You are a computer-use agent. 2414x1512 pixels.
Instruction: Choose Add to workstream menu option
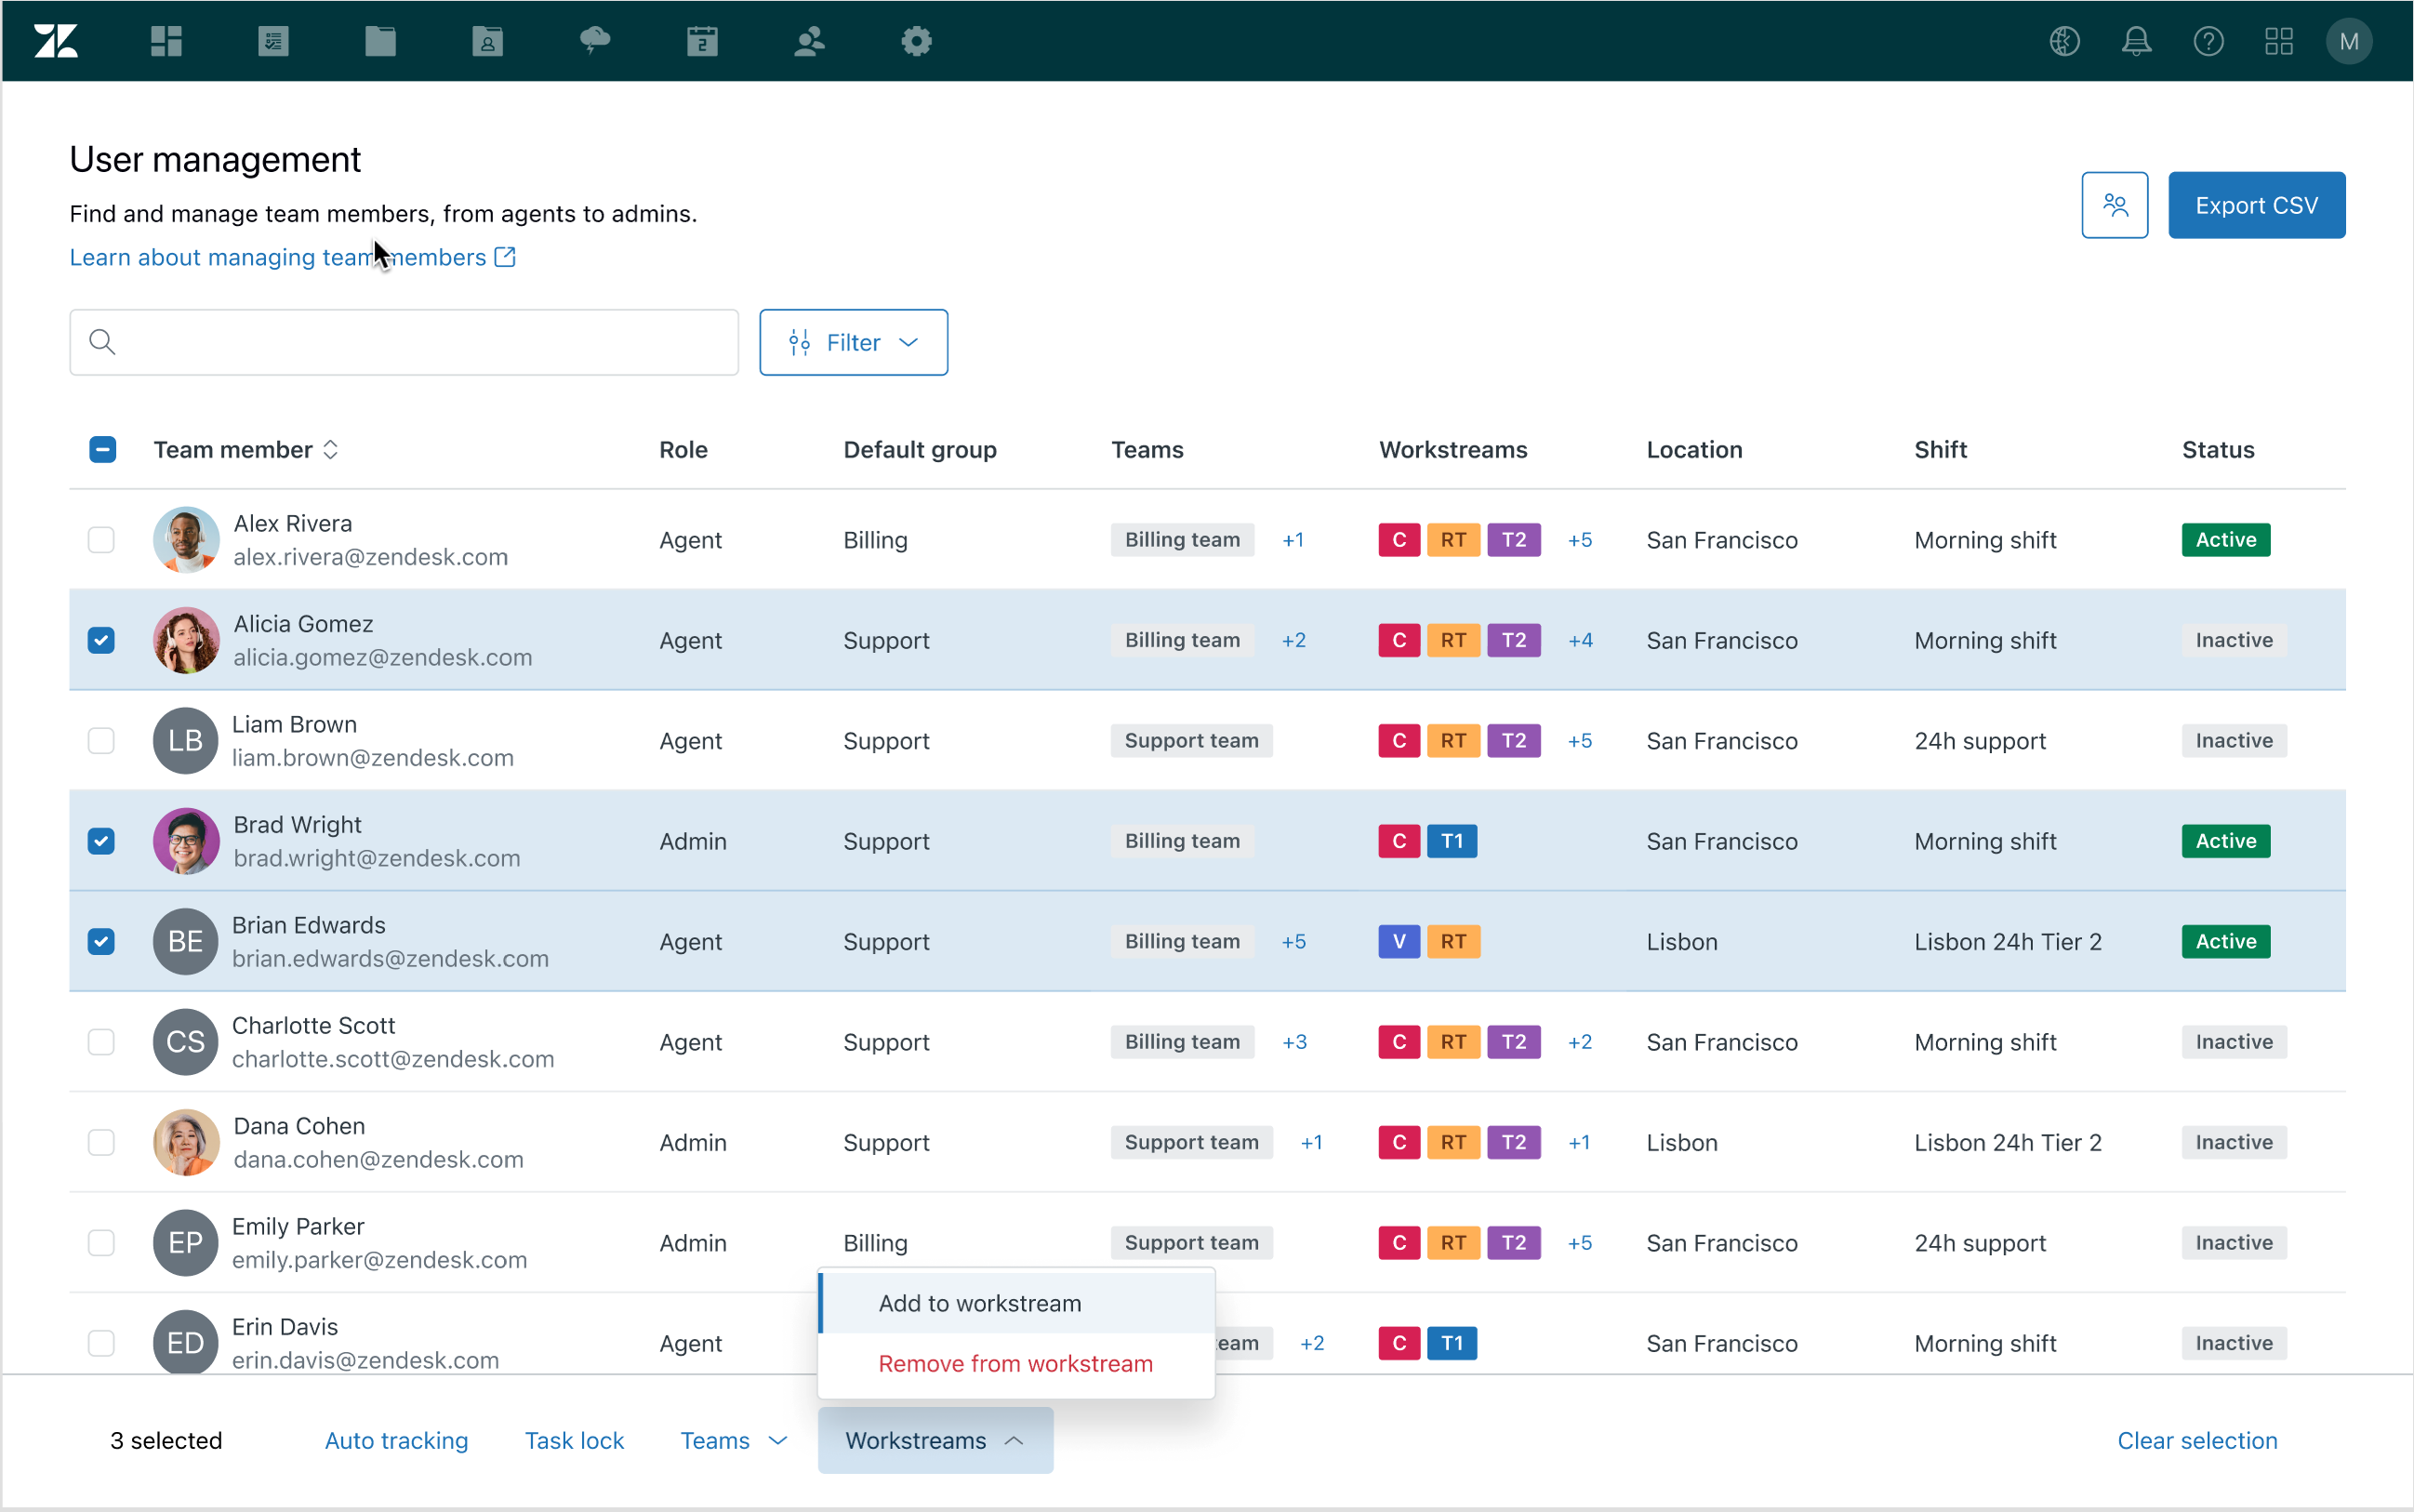[x=980, y=1303]
